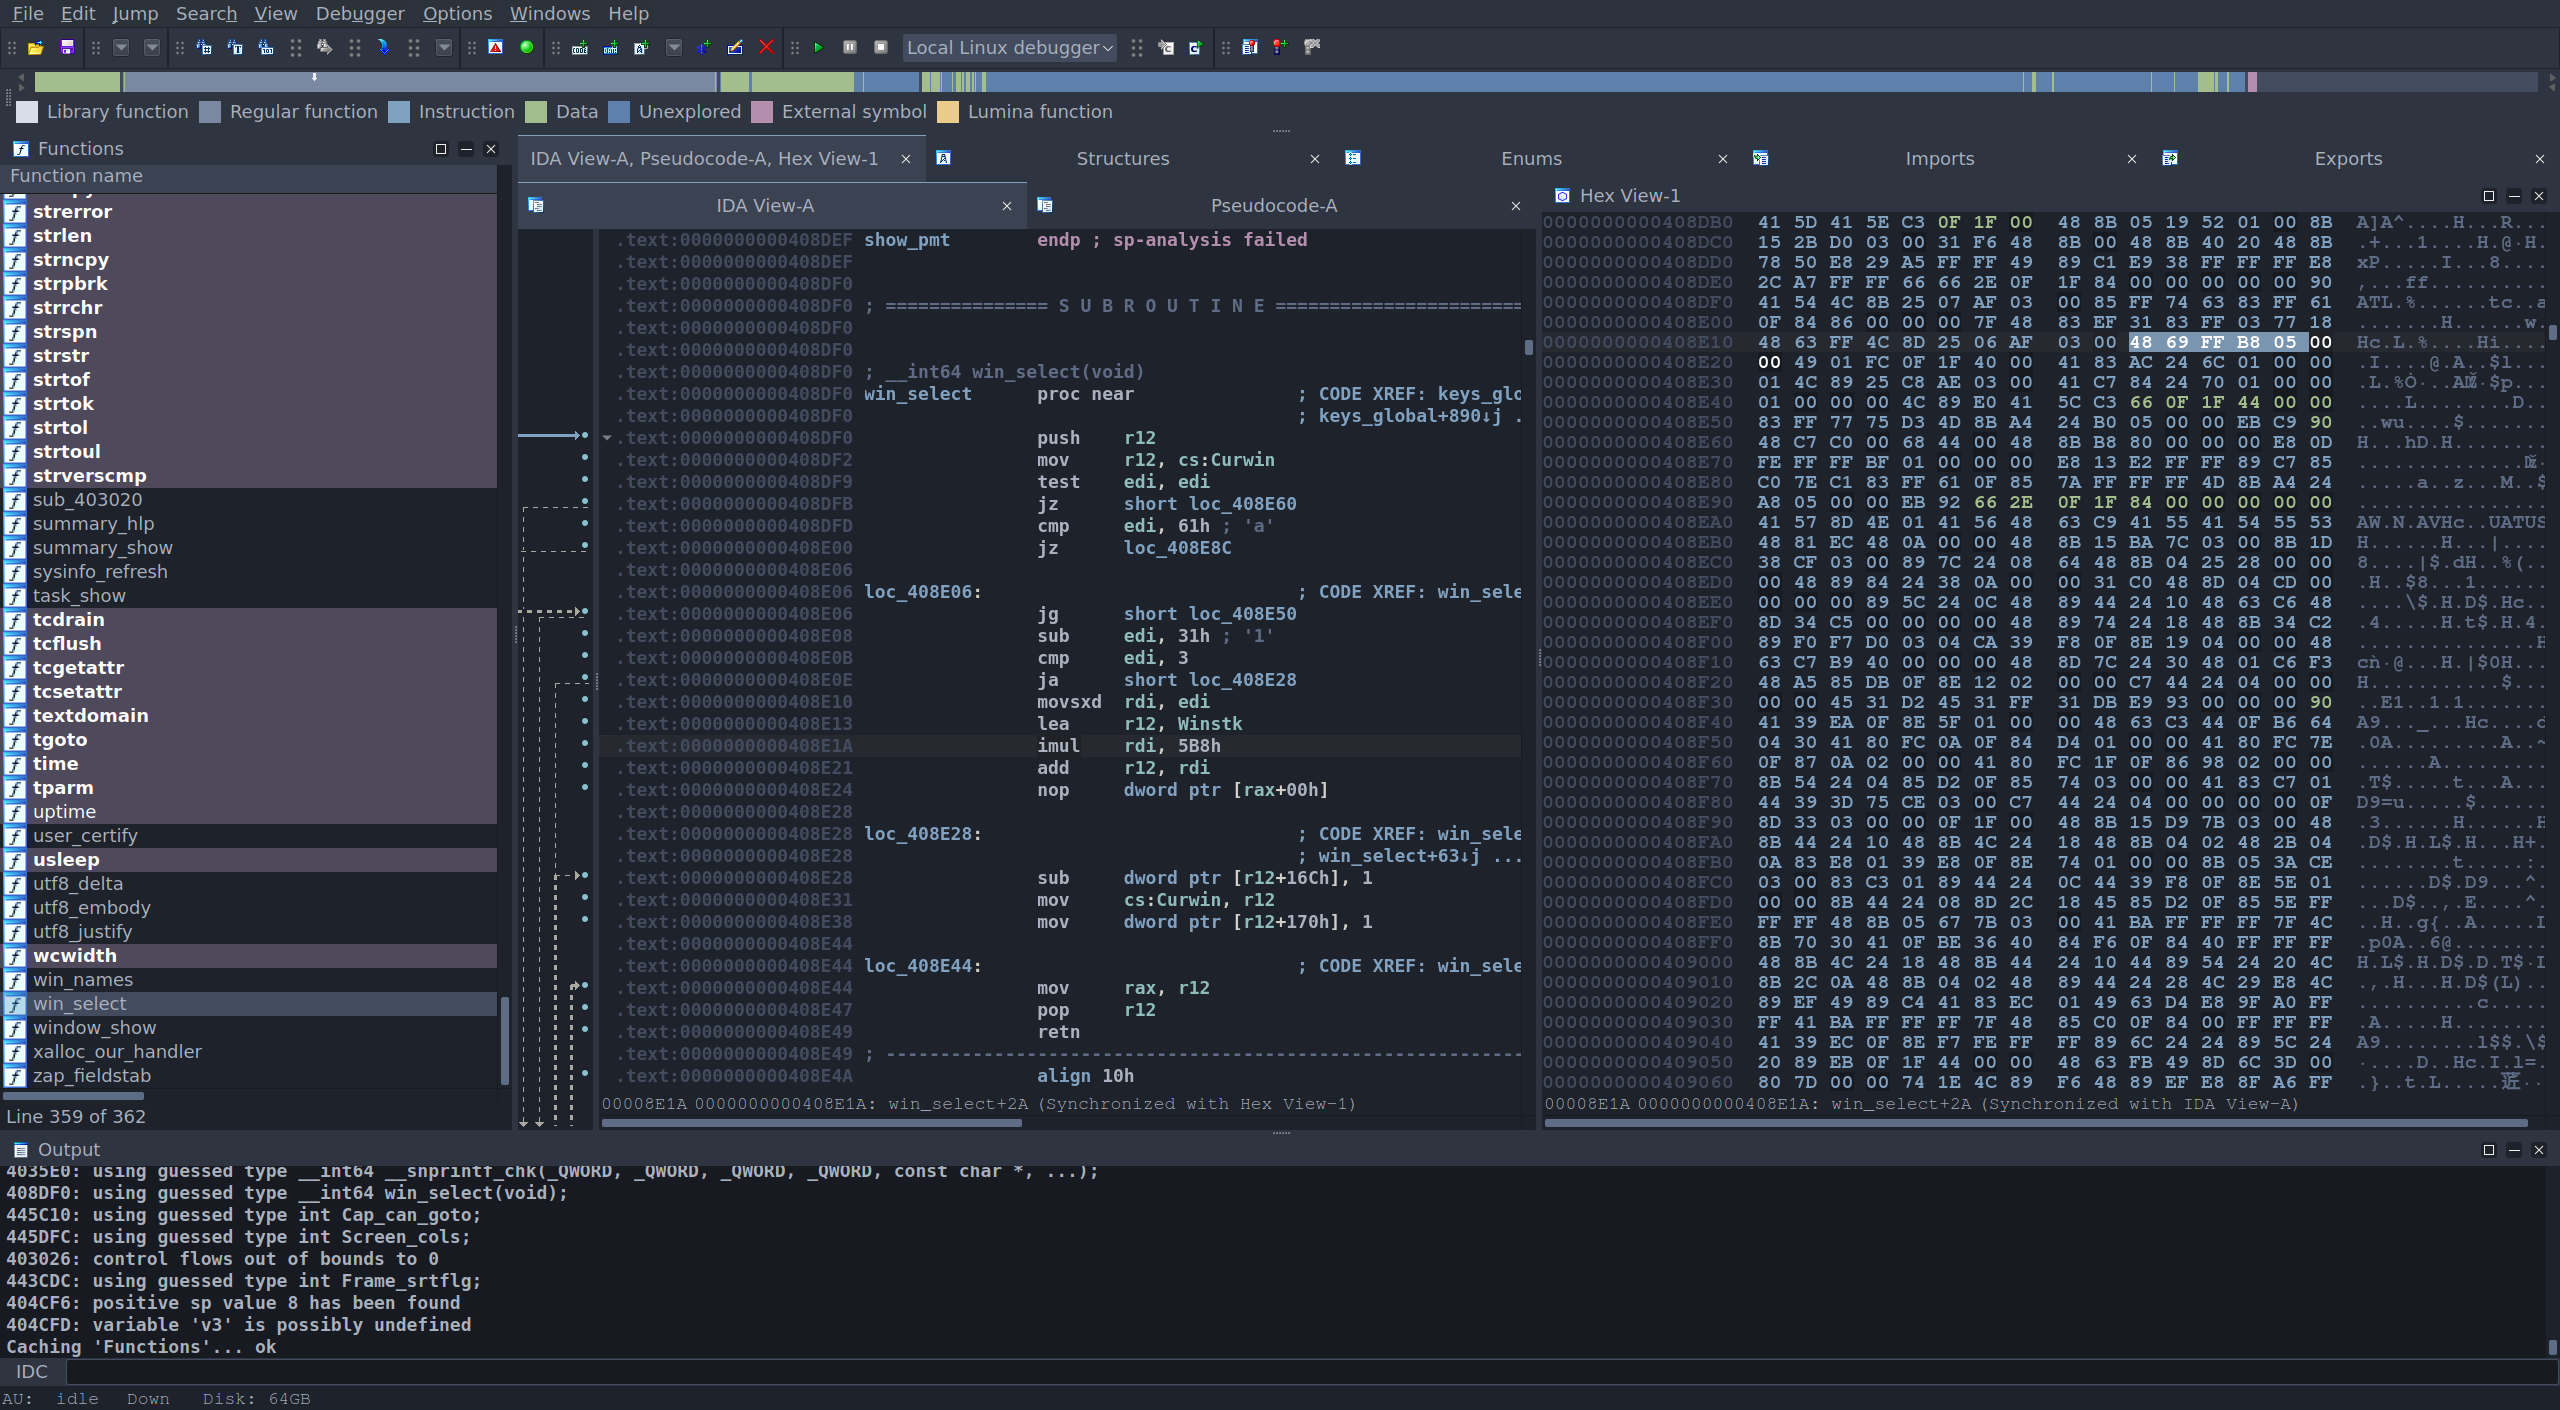Click the Function name column header
This screenshot has height=1410, width=2560.
pyautogui.click(x=76, y=175)
